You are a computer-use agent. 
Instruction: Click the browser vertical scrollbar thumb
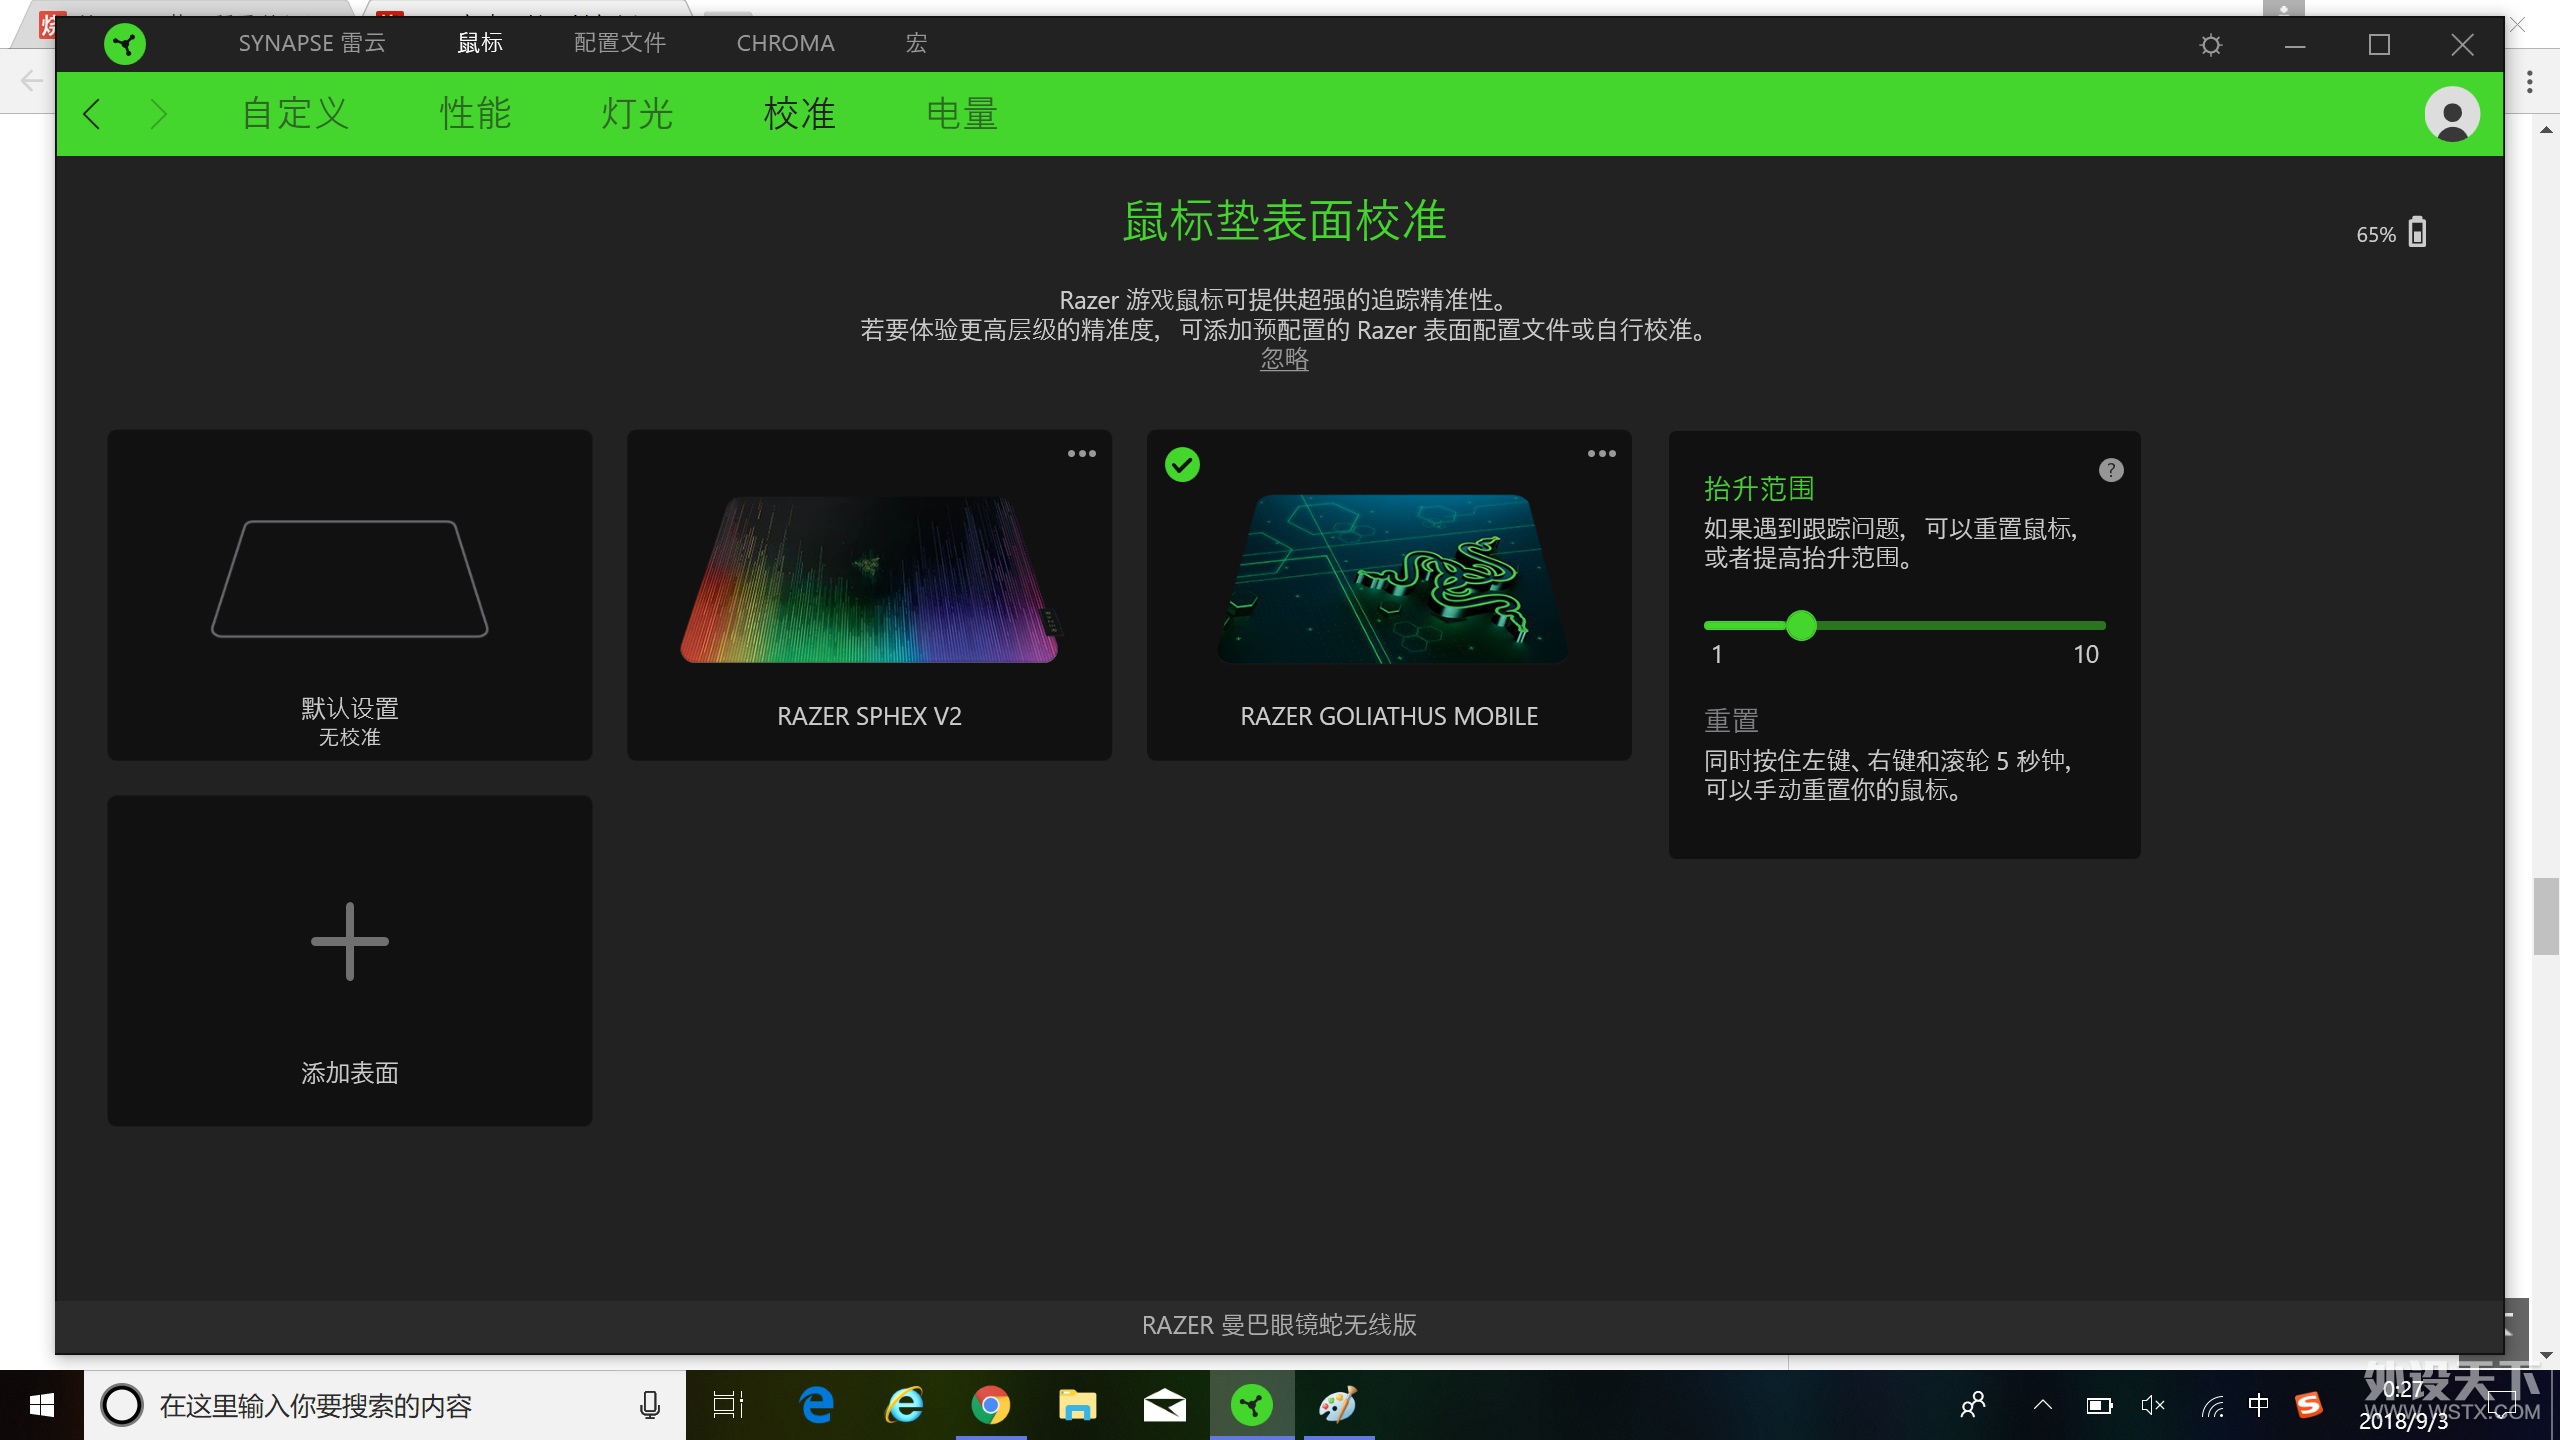tap(2546, 916)
